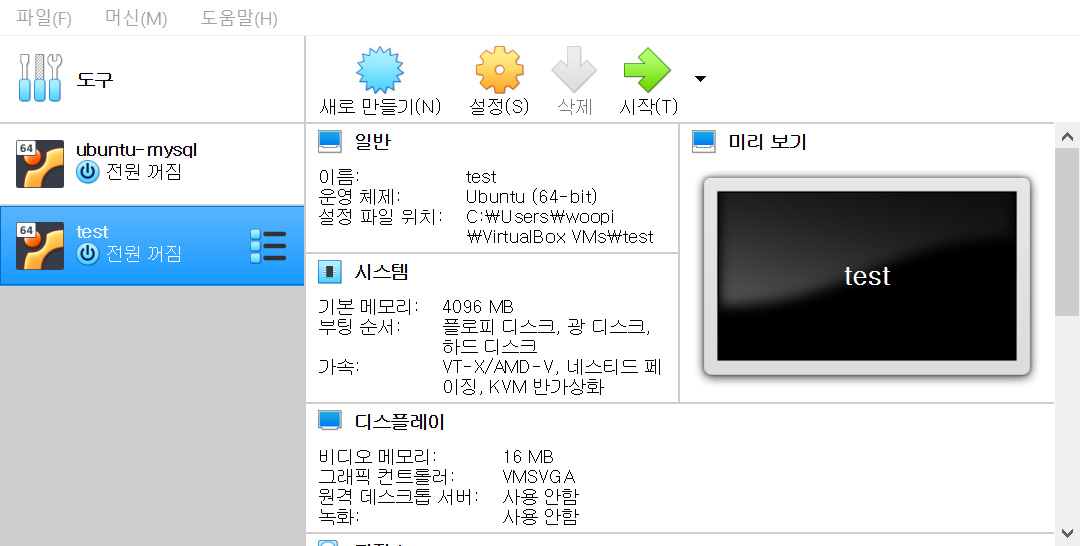Click the 미리 보기 monitor icon
The image size is (1080, 546).
pyautogui.click(x=704, y=141)
